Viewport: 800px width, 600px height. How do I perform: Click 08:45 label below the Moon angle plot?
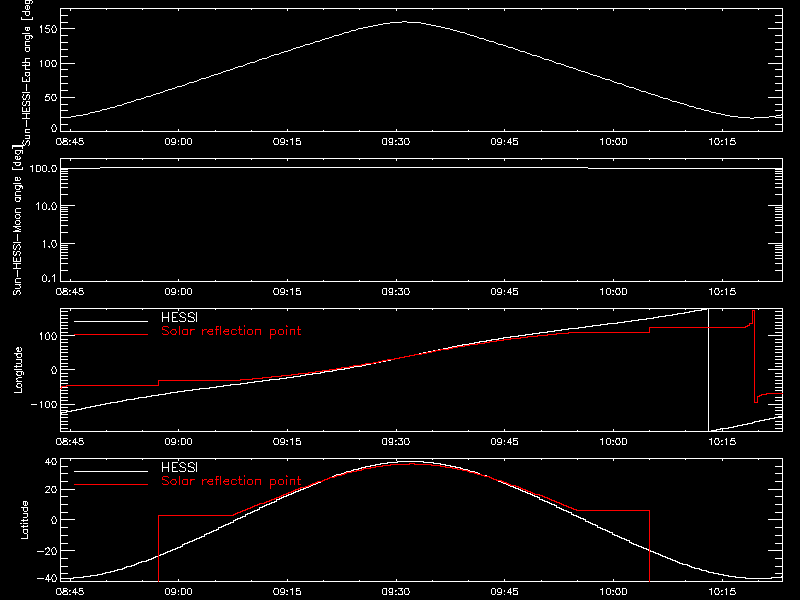(x=70, y=292)
